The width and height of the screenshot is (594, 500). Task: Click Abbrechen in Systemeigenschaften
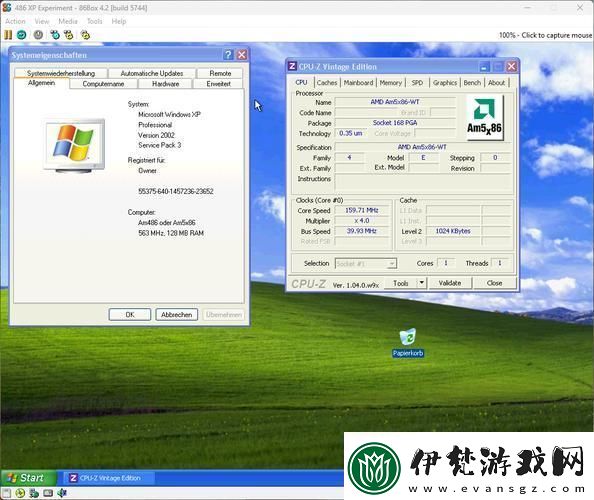[x=177, y=314]
